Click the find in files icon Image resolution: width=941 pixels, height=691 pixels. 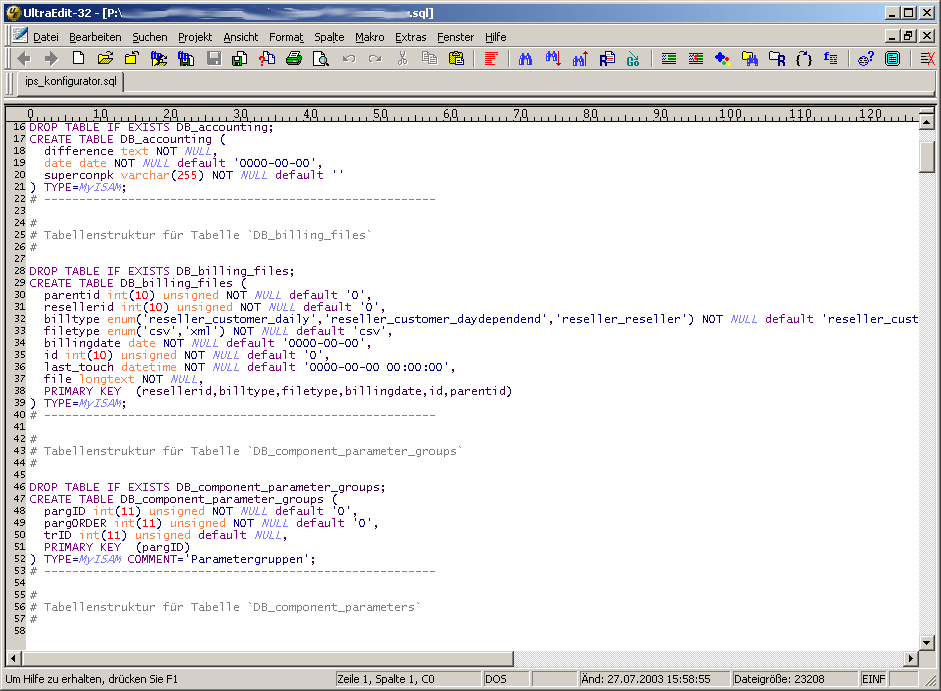click(749, 59)
